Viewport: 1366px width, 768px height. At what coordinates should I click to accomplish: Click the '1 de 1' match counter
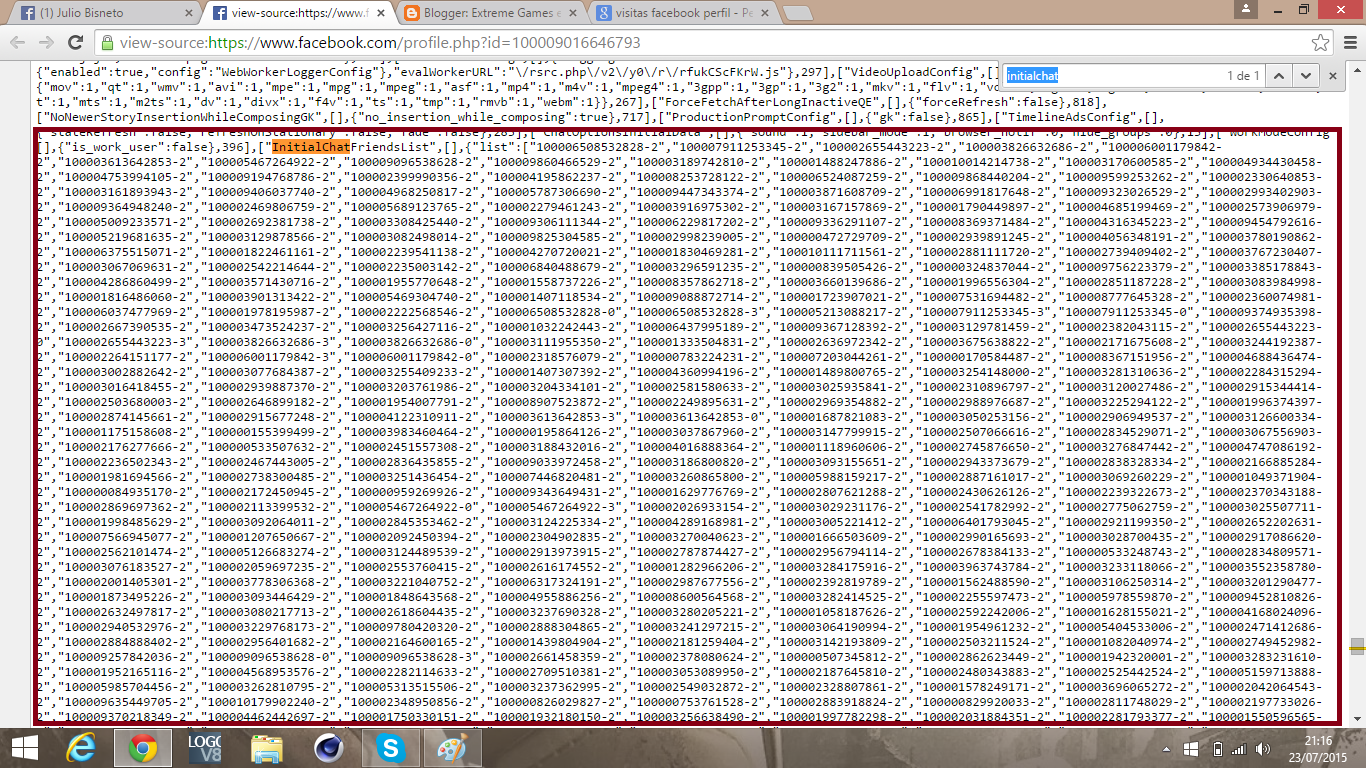(x=1243, y=76)
